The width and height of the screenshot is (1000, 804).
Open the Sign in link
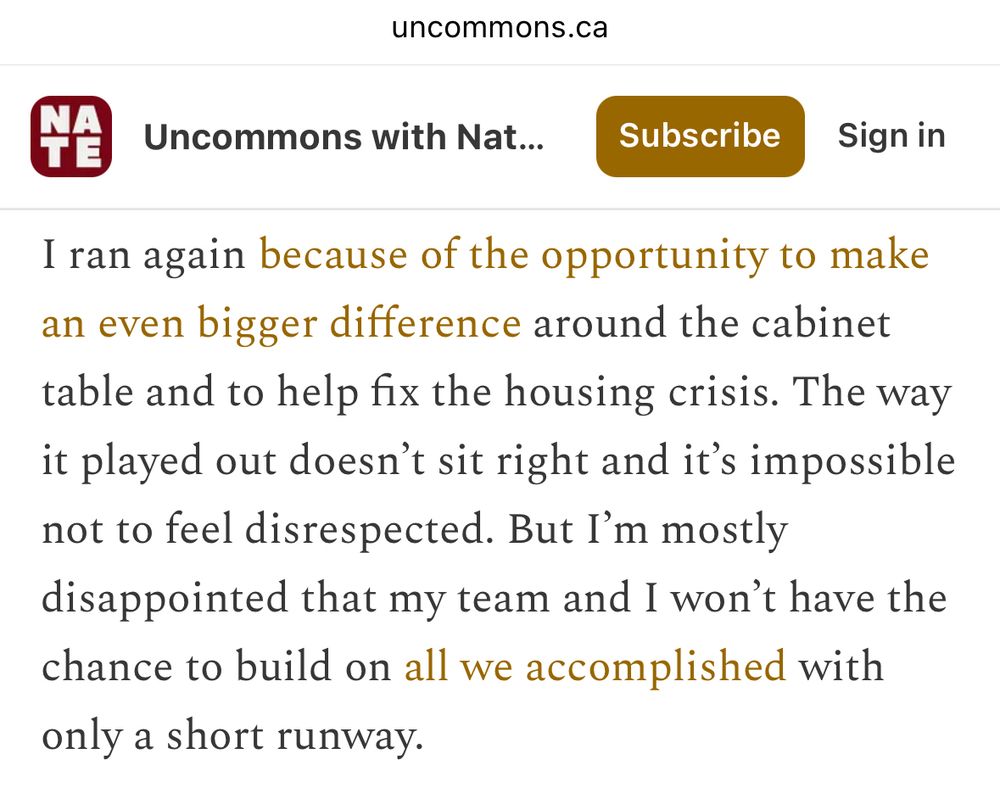pyautogui.click(x=892, y=136)
